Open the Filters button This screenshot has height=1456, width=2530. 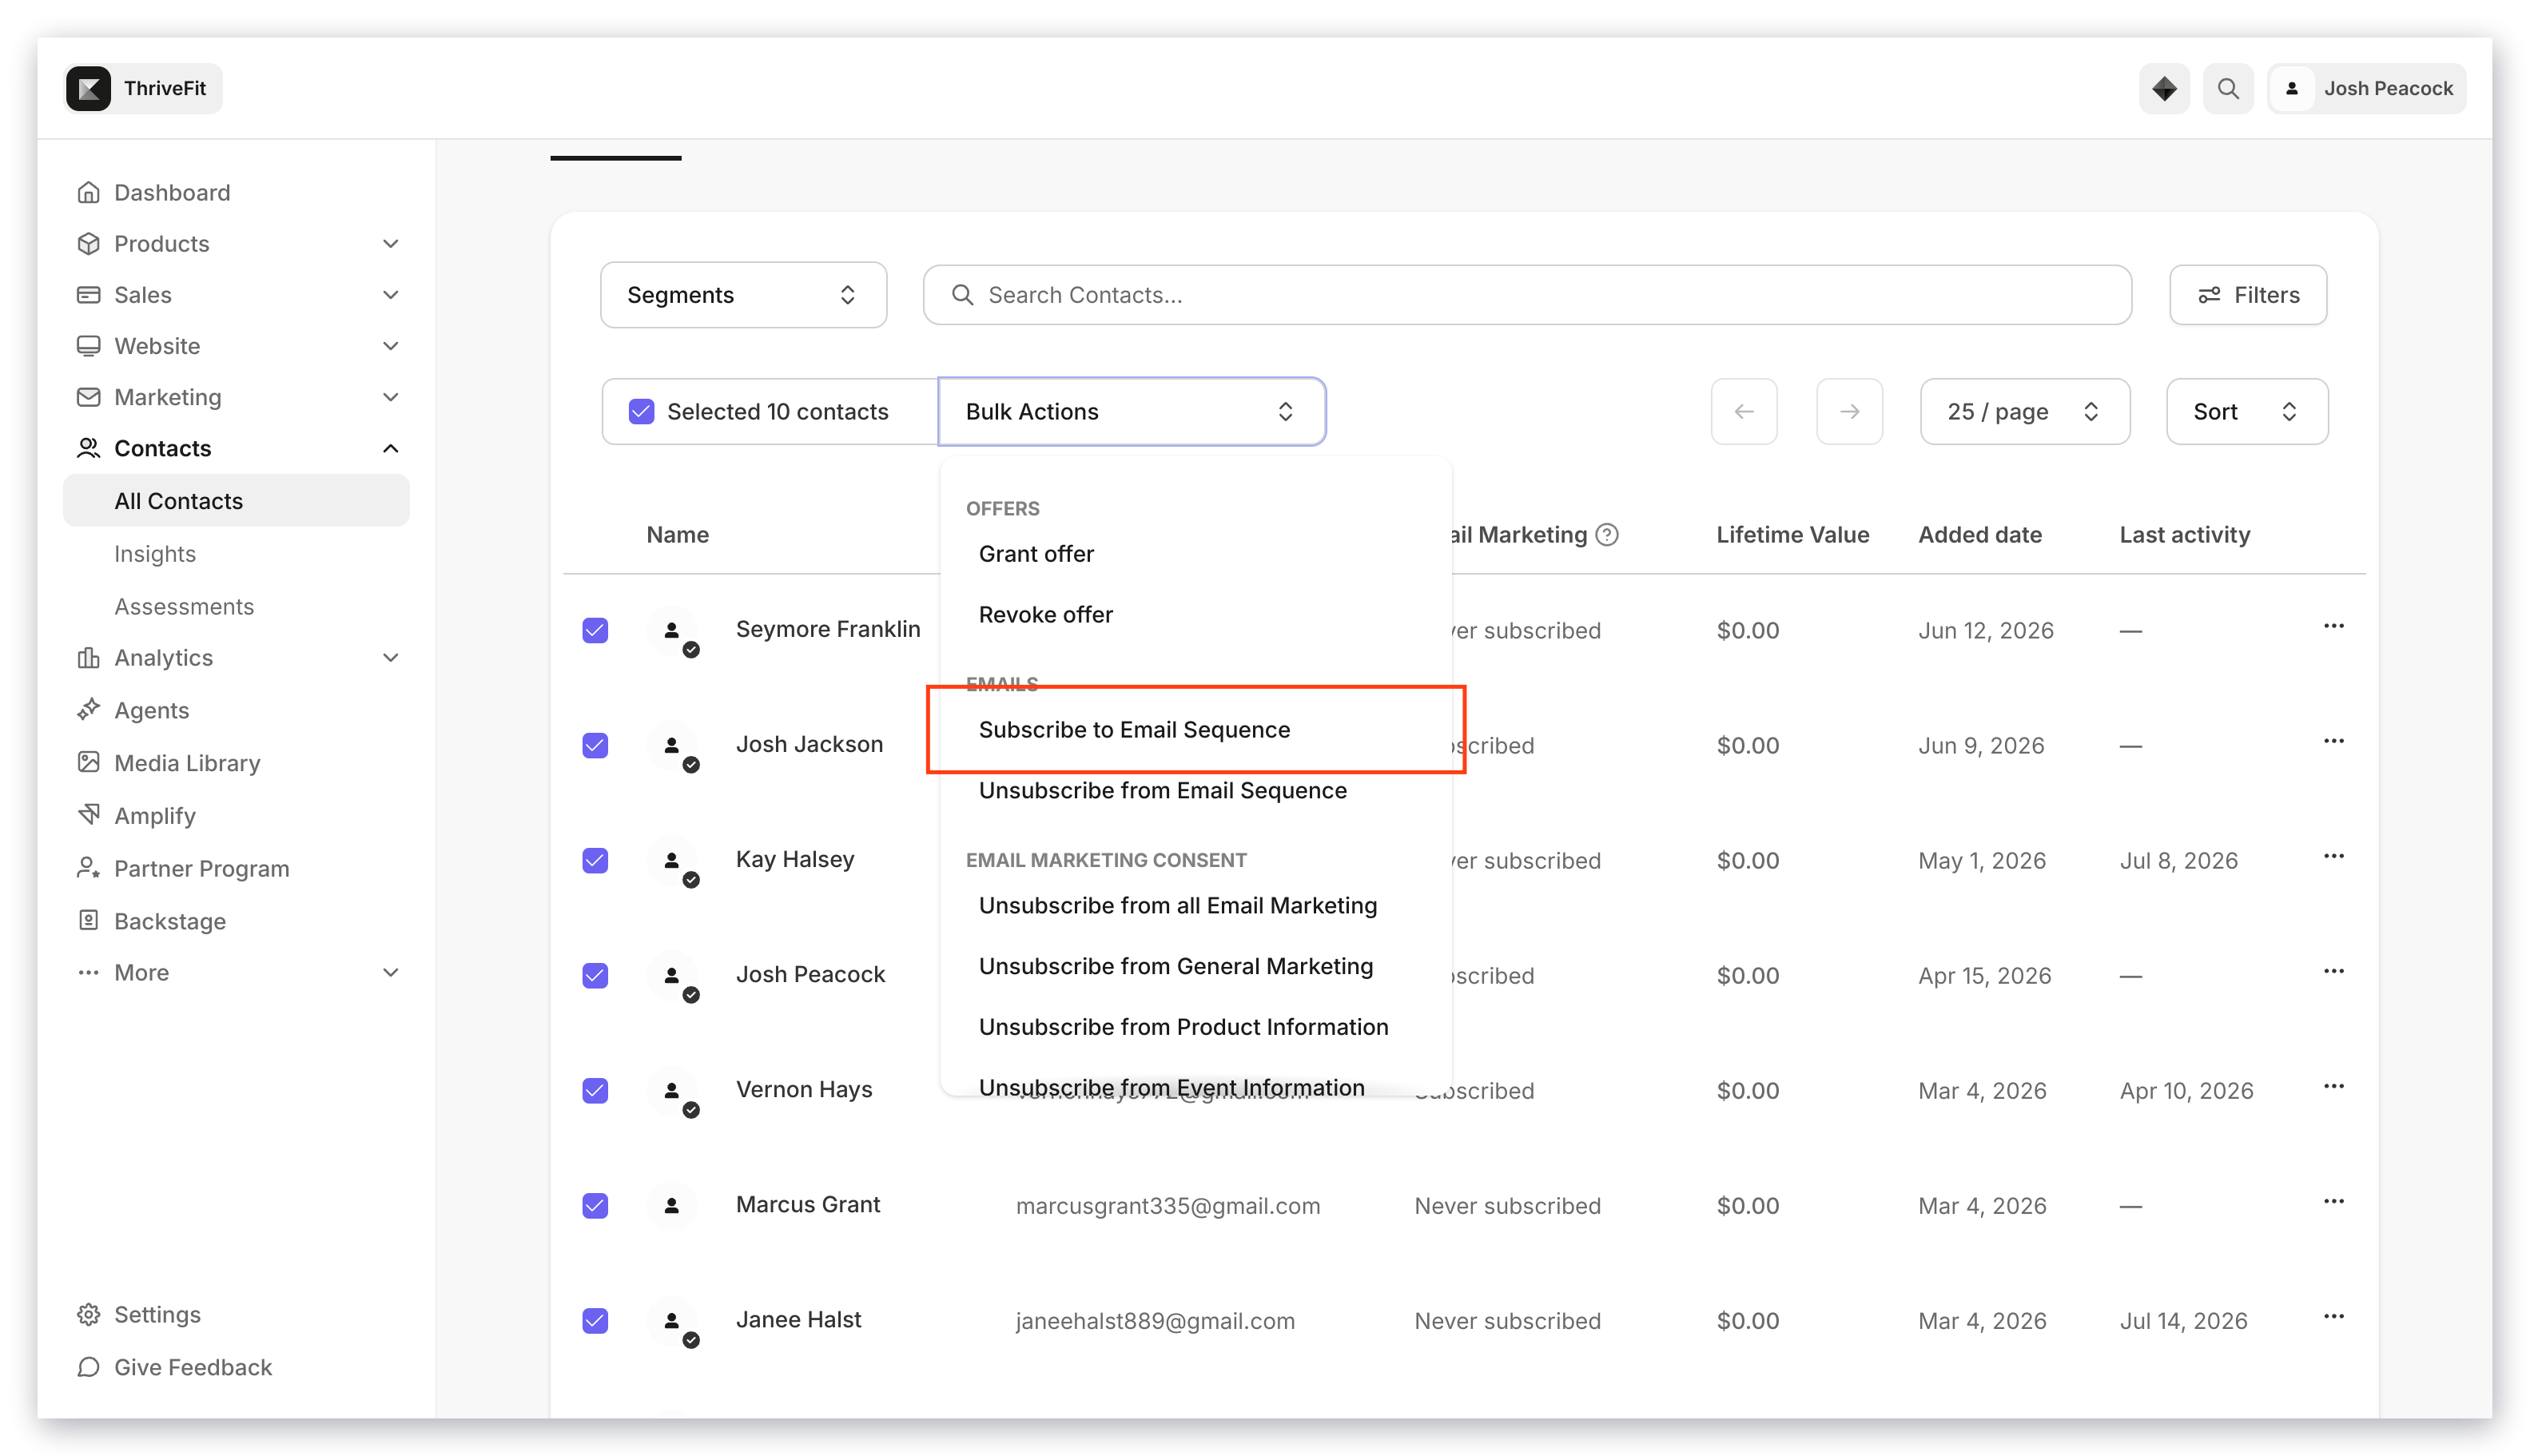(2247, 294)
